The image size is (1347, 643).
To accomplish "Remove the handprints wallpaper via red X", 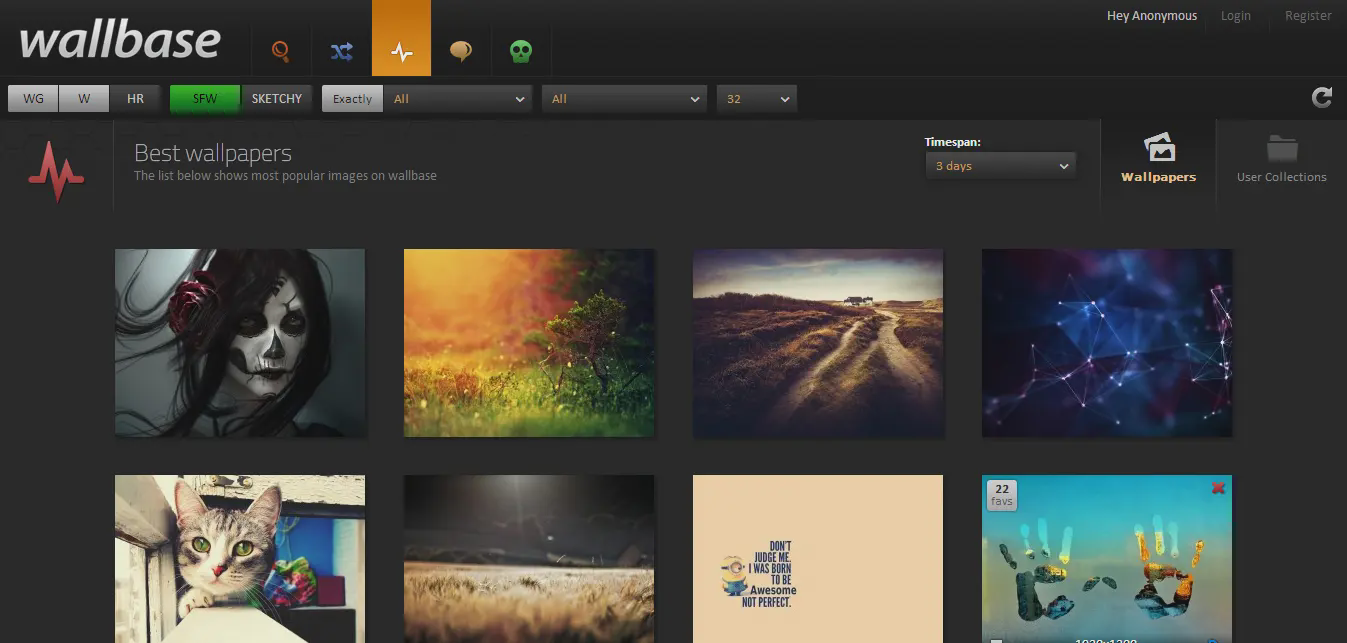I will 1217,488.
